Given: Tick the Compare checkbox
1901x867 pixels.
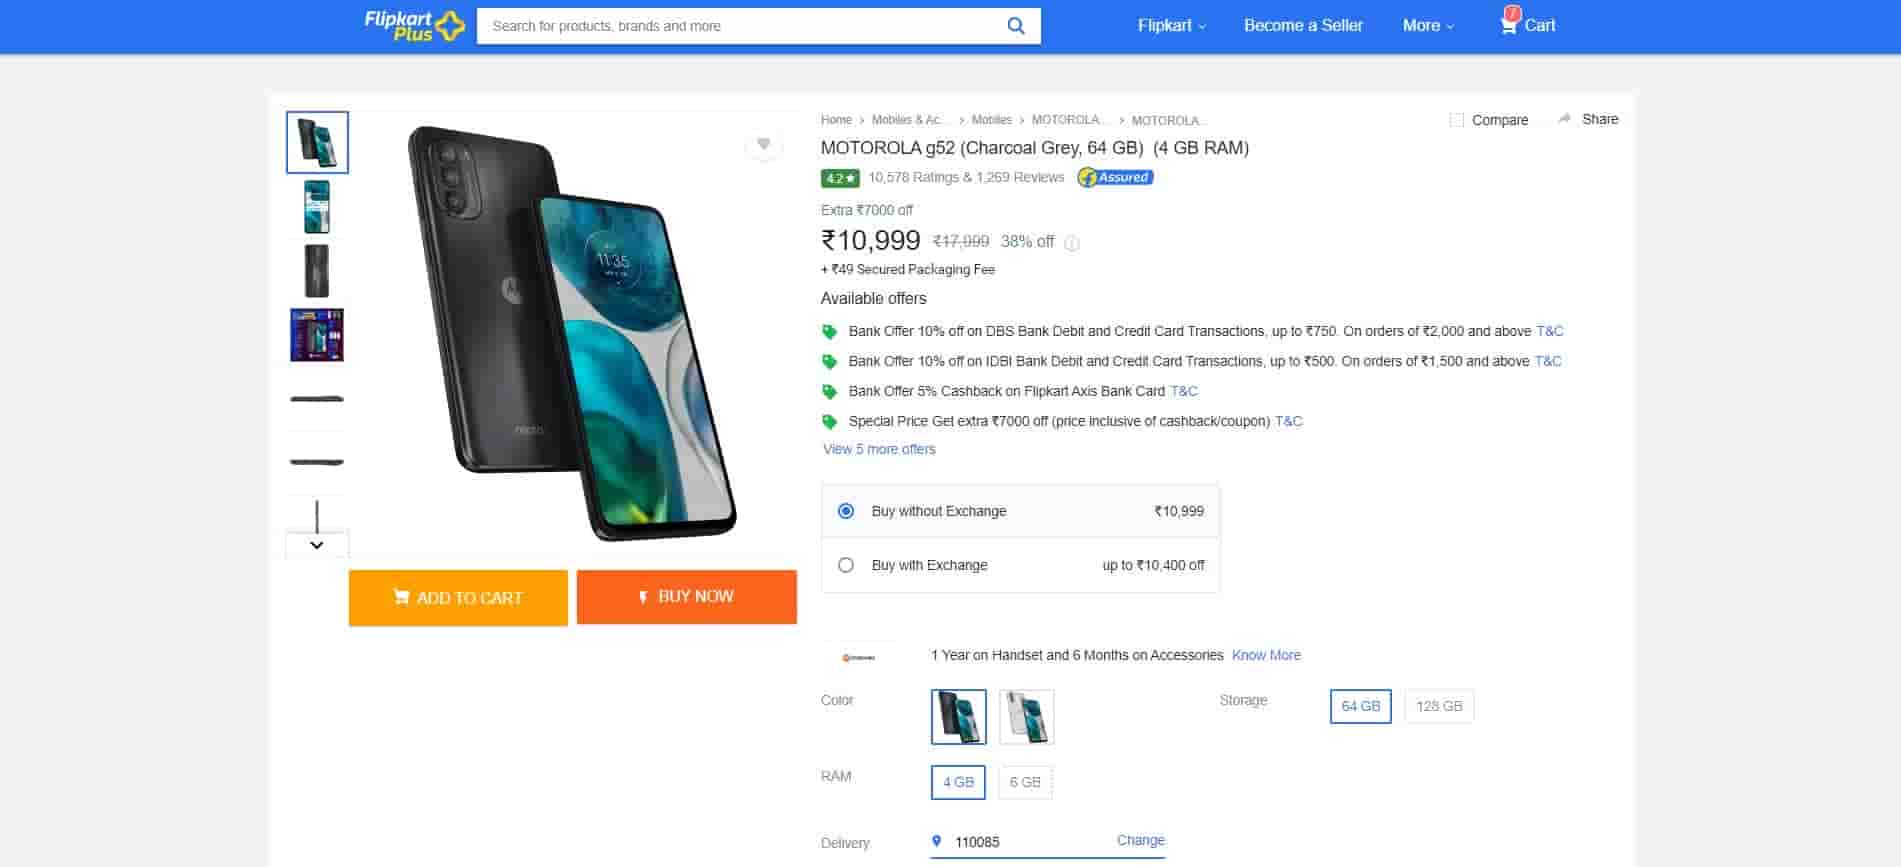Looking at the screenshot, I should [x=1456, y=120].
